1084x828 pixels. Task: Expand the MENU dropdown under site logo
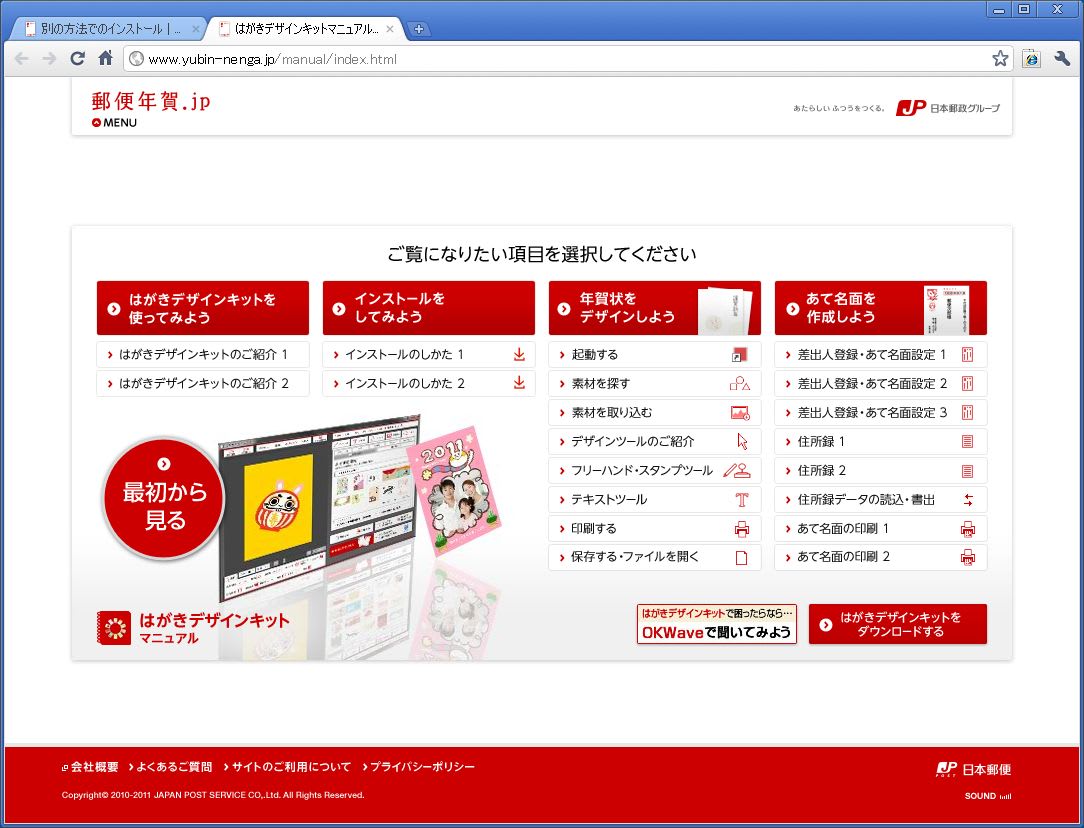point(114,123)
